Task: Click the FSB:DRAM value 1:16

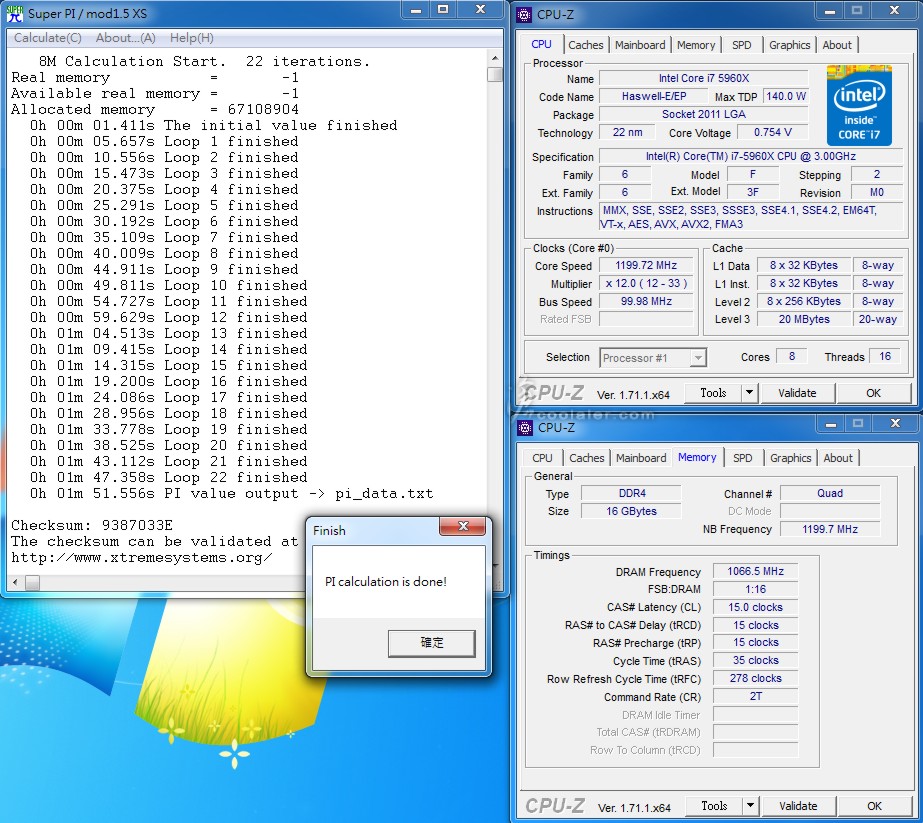Action: pos(755,589)
